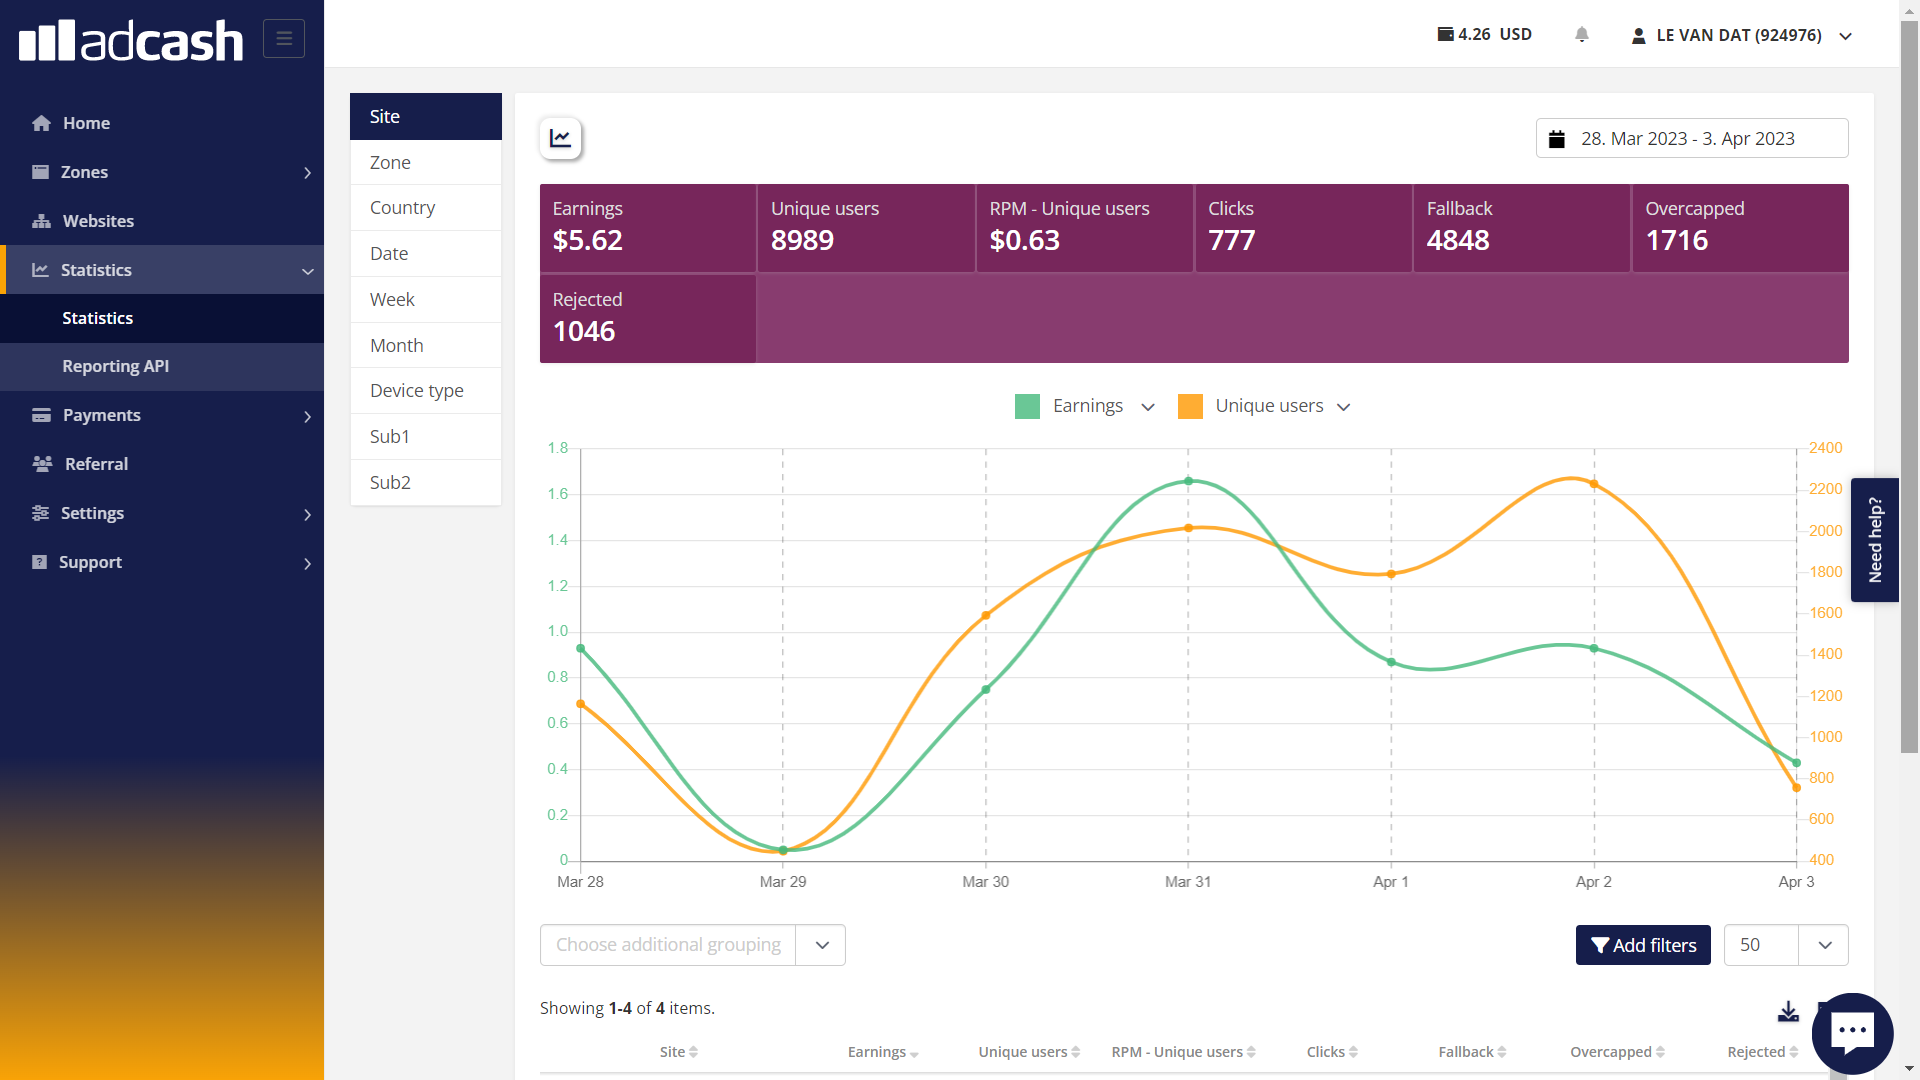Click the Earnings $5.62 summary card
This screenshot has width=1920, height=1080.
tap(648, 228)
